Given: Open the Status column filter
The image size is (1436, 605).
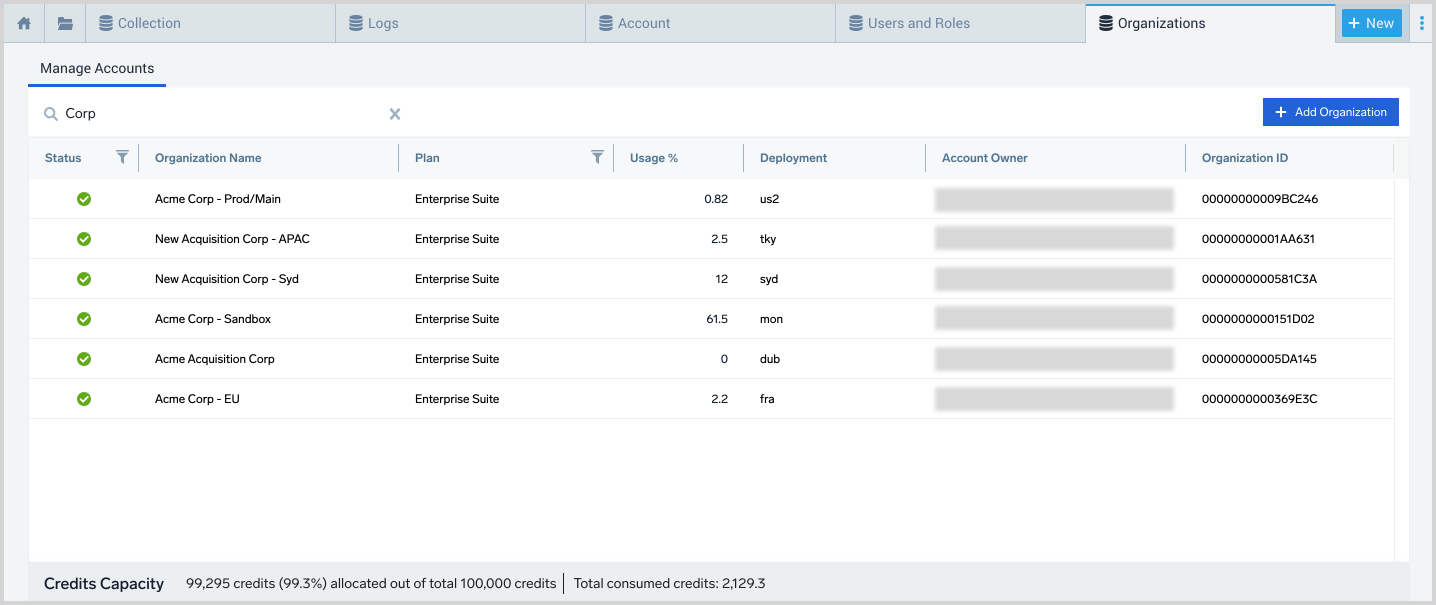Looking at the screenshot, I should click(x=122, y=157).
